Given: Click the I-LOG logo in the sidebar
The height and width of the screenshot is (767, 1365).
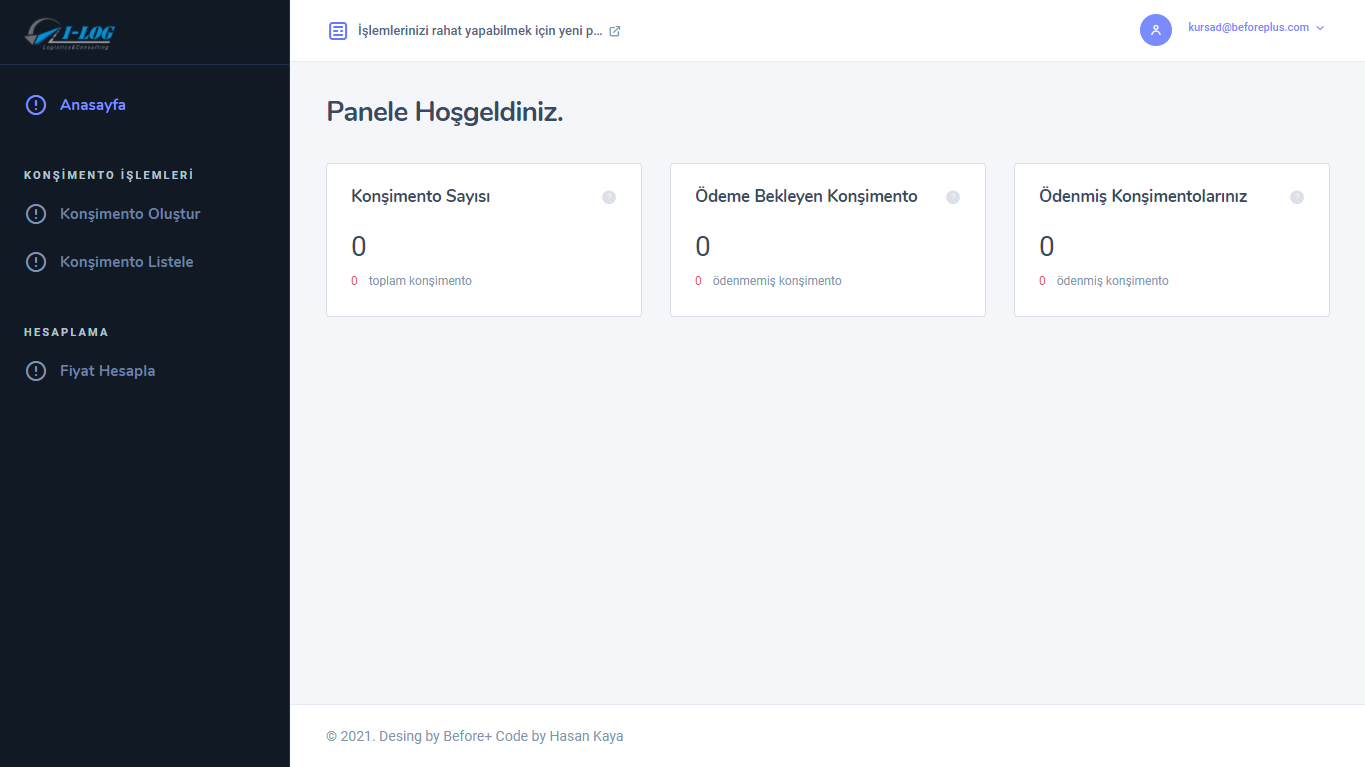Looking at the screenshot, I should (x=70, y=33).
